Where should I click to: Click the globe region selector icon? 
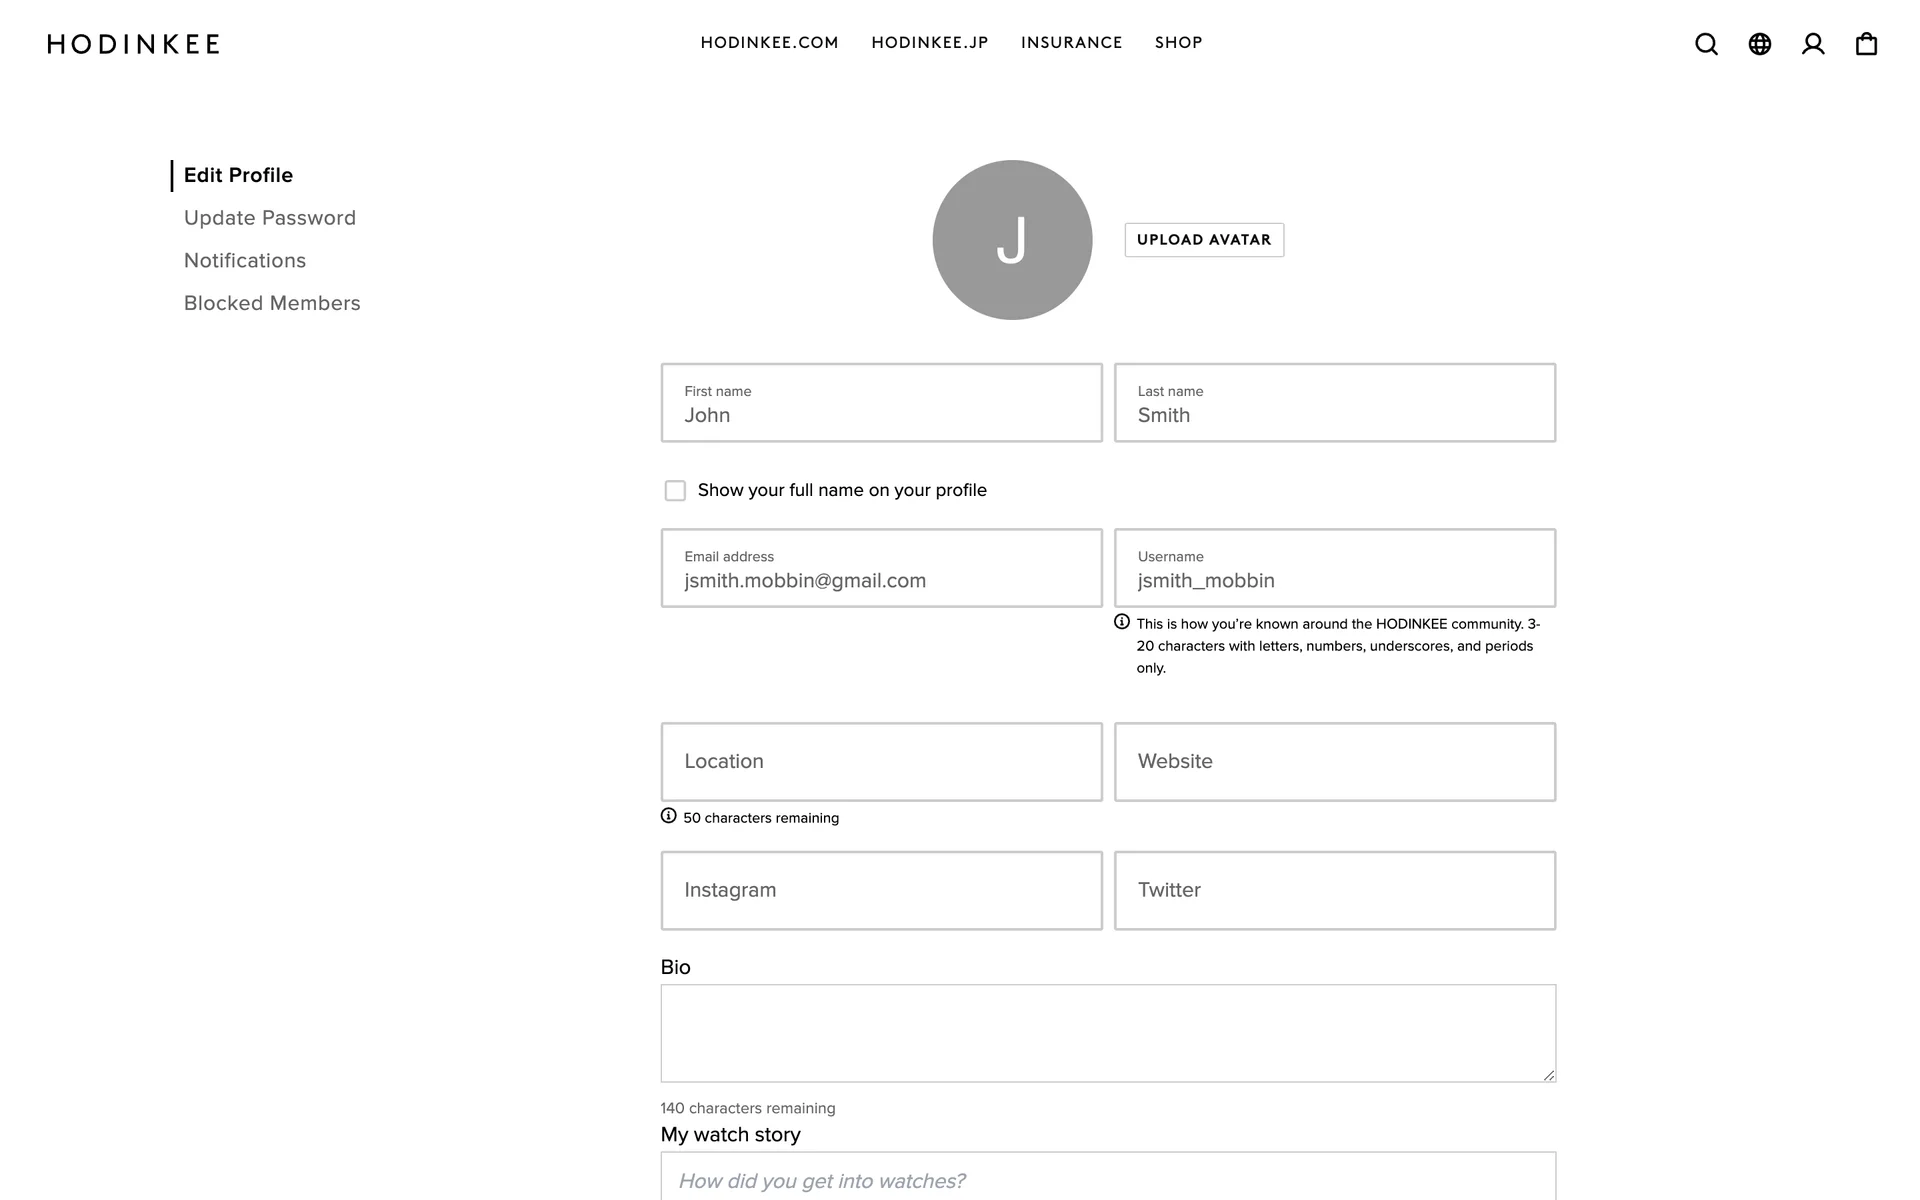pyautogui.click(x=1759, y=44)
